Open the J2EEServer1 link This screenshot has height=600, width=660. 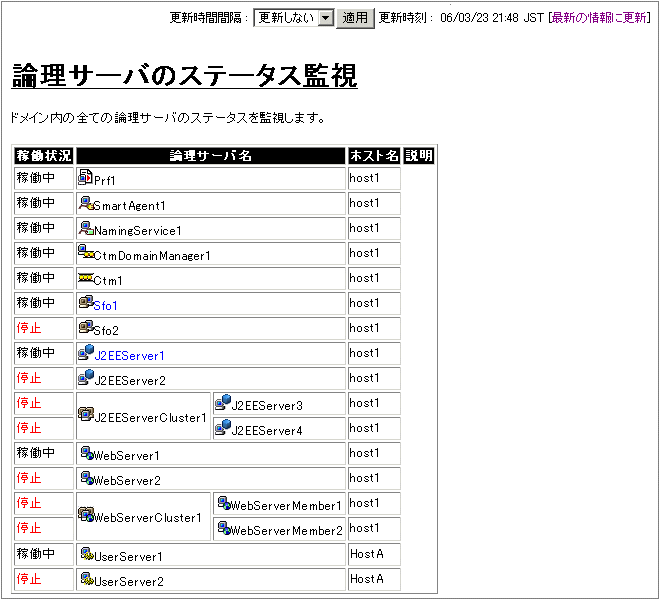pos(129,356)
